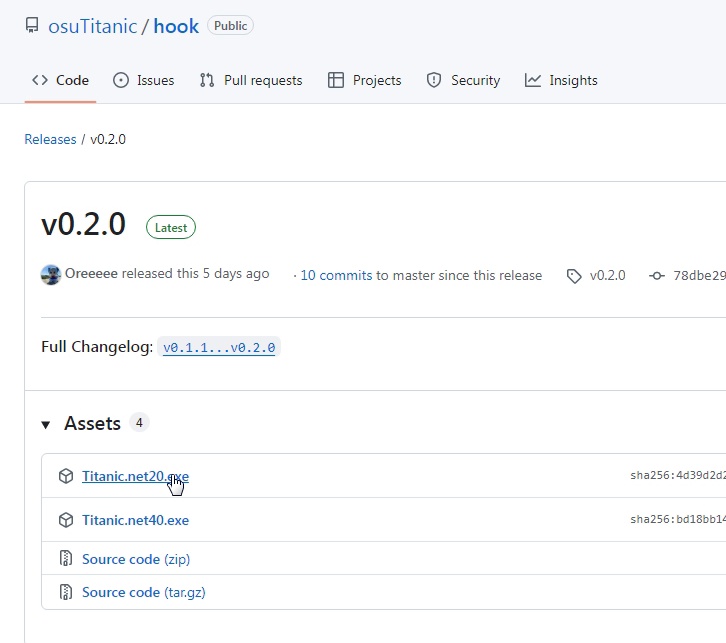Click the package icon for Titanic.net20.exe
This screenshot has width=726, height=643.
pos(66,476)
